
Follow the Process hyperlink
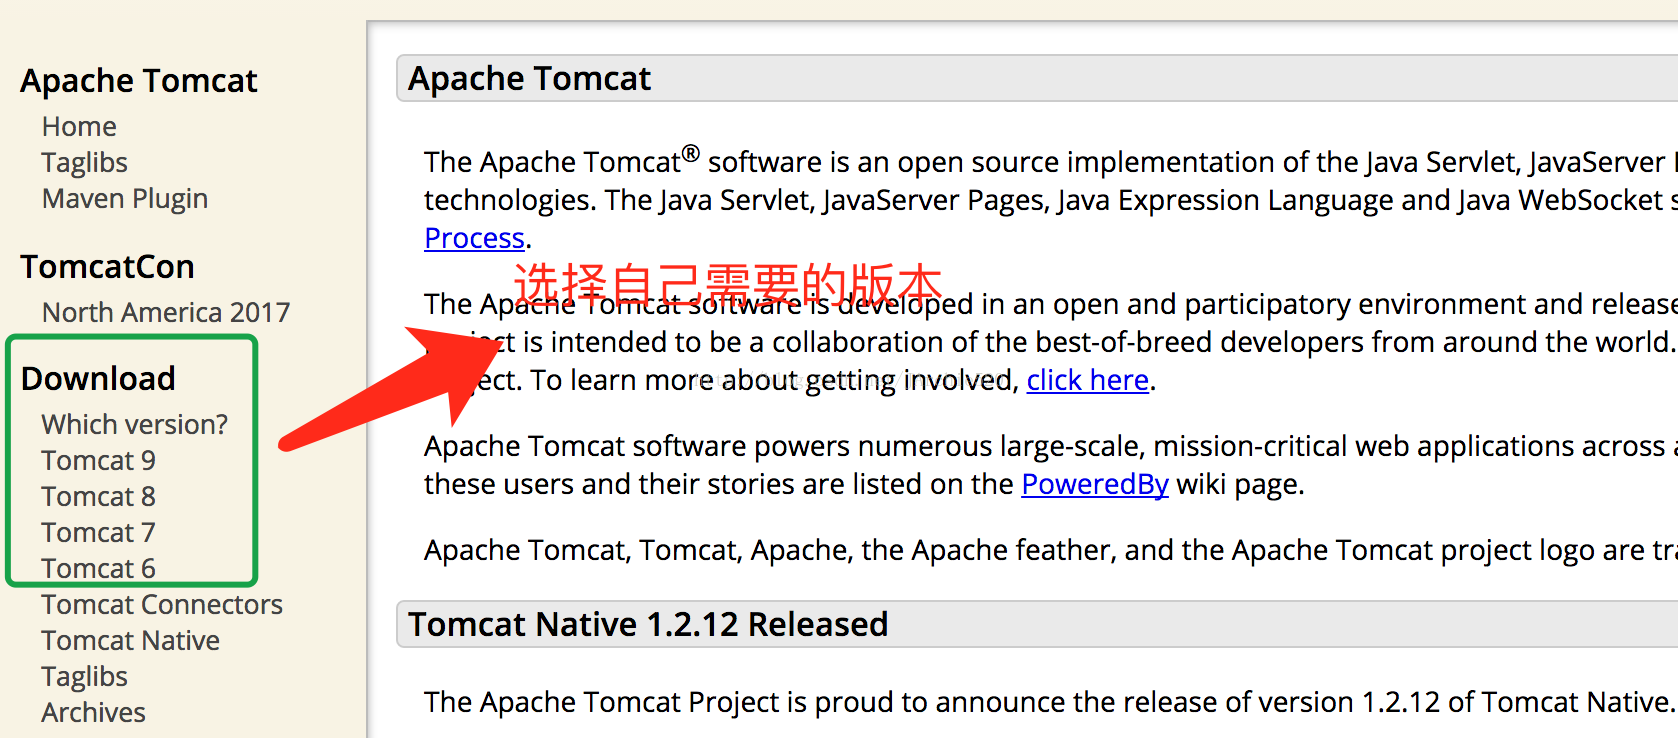tap(474, 238)
